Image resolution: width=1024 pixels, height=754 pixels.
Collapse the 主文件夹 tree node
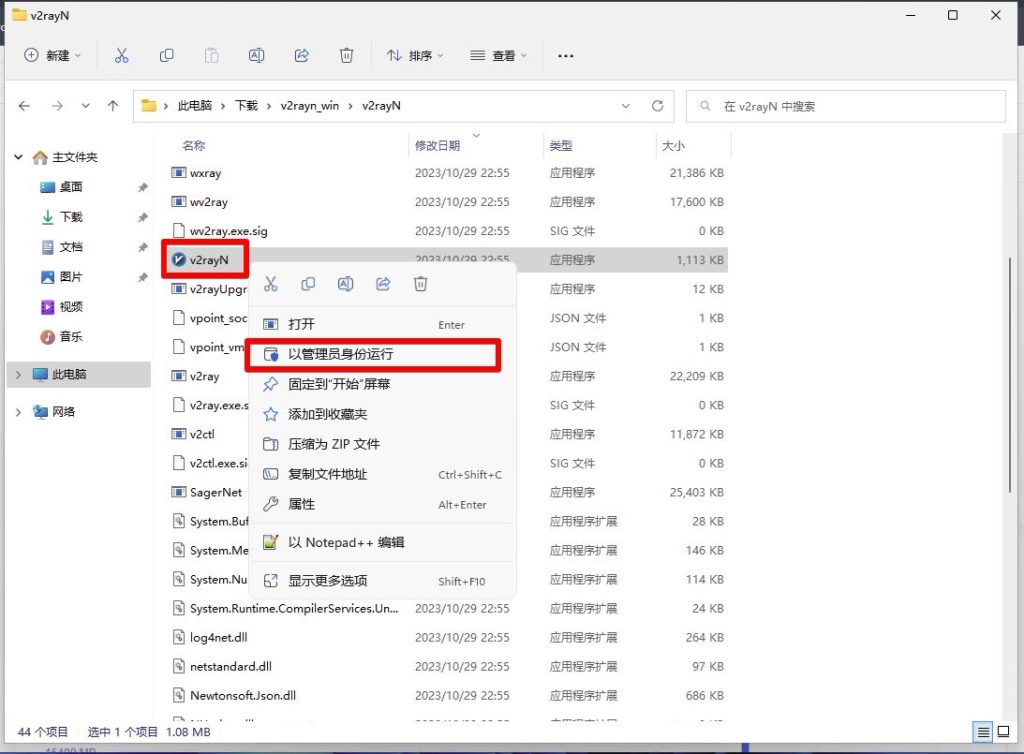(x=18, y=157)
